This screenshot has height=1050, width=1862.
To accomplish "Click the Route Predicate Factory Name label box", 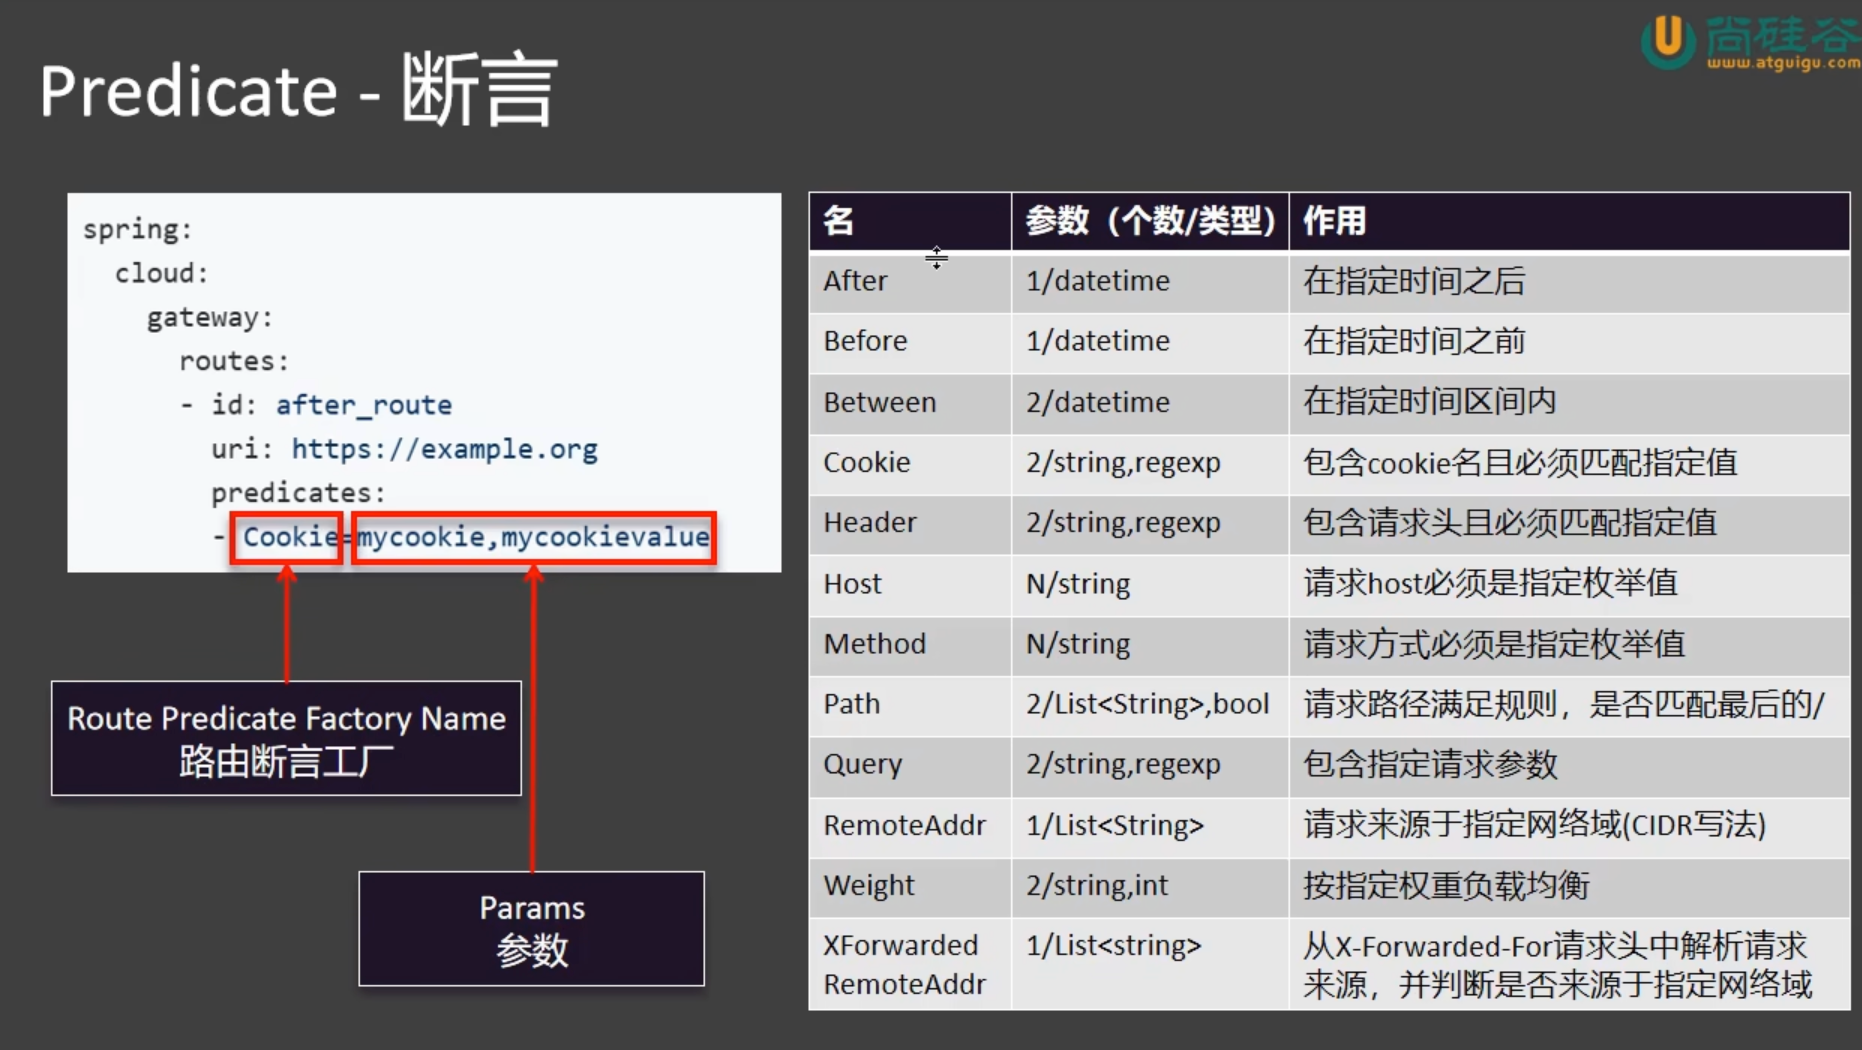I will coord(286,738).
